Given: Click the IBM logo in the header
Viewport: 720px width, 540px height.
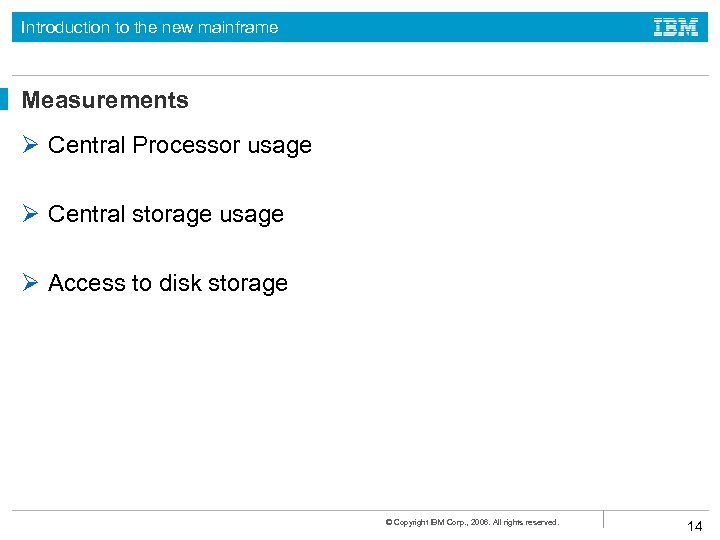Looking at the screenshot, I should (675, 28).
